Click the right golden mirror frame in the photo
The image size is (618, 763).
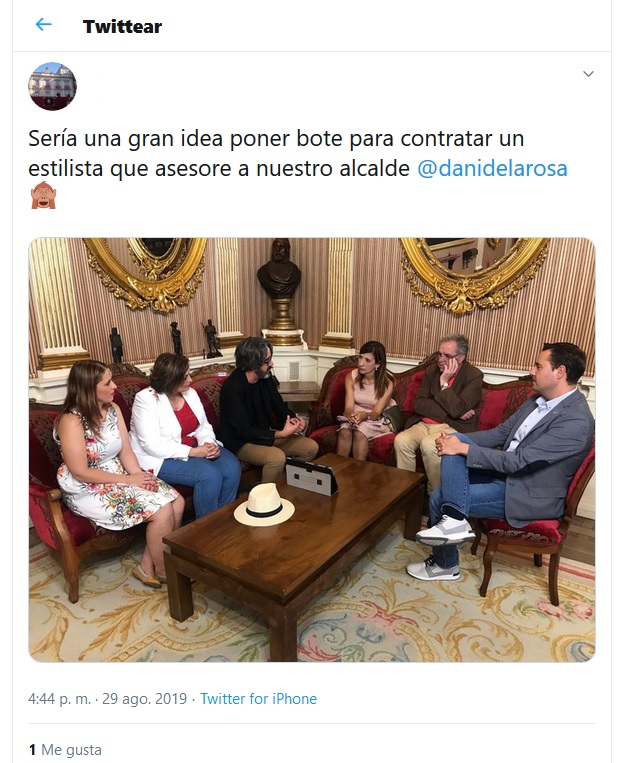tap(473, 273)
